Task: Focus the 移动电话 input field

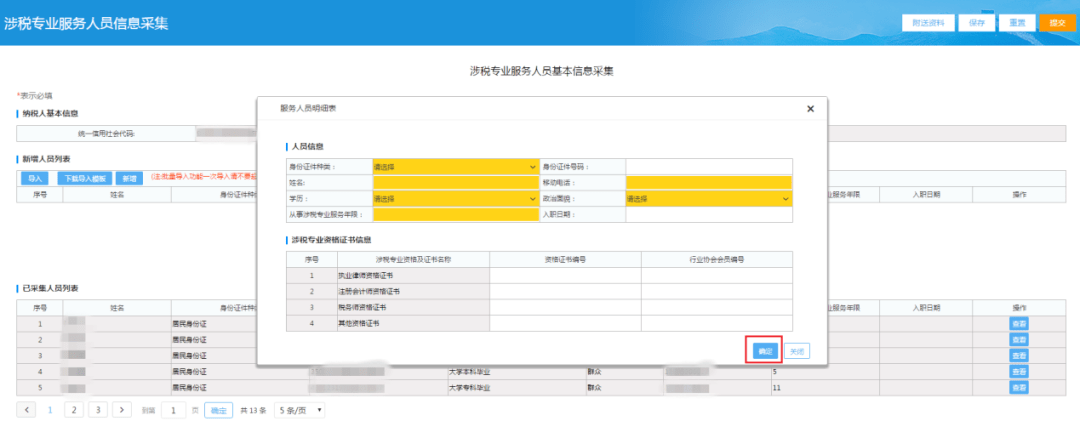Action: click(708, 183)
